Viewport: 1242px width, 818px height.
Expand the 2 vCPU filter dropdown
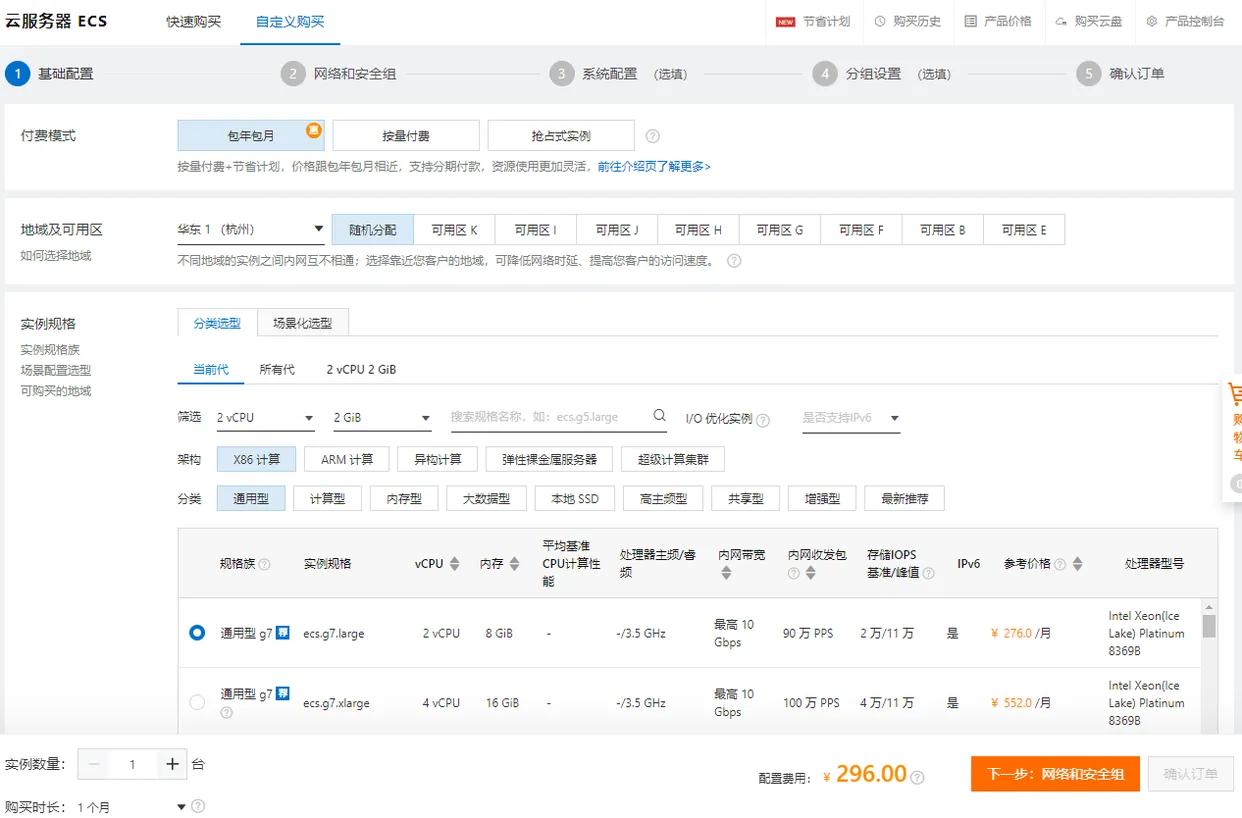tap(266, 418)
